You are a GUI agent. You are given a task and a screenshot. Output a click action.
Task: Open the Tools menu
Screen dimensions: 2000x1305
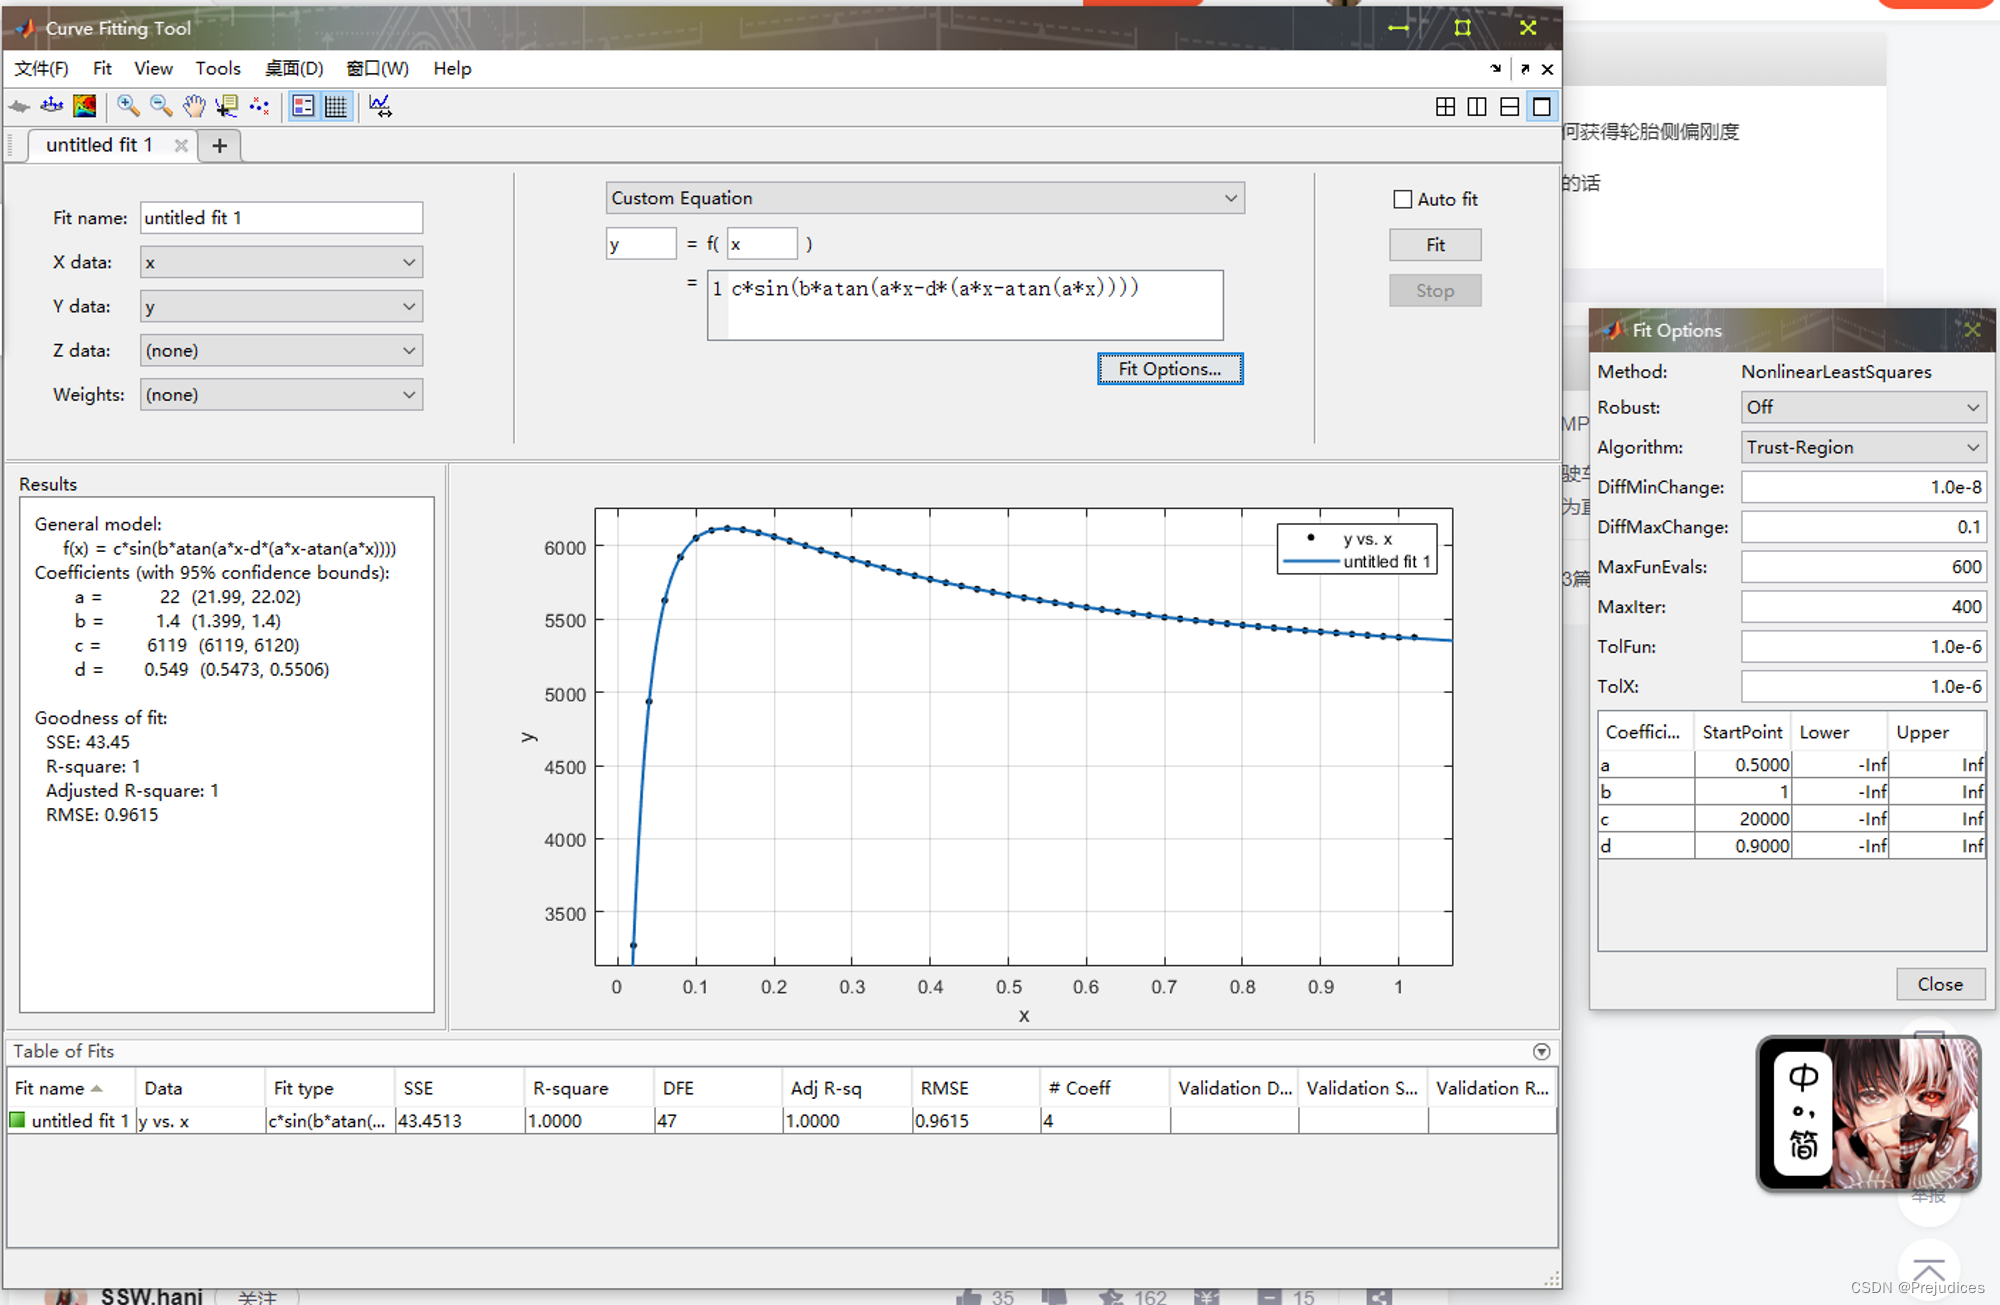click(x=218, y=68)
